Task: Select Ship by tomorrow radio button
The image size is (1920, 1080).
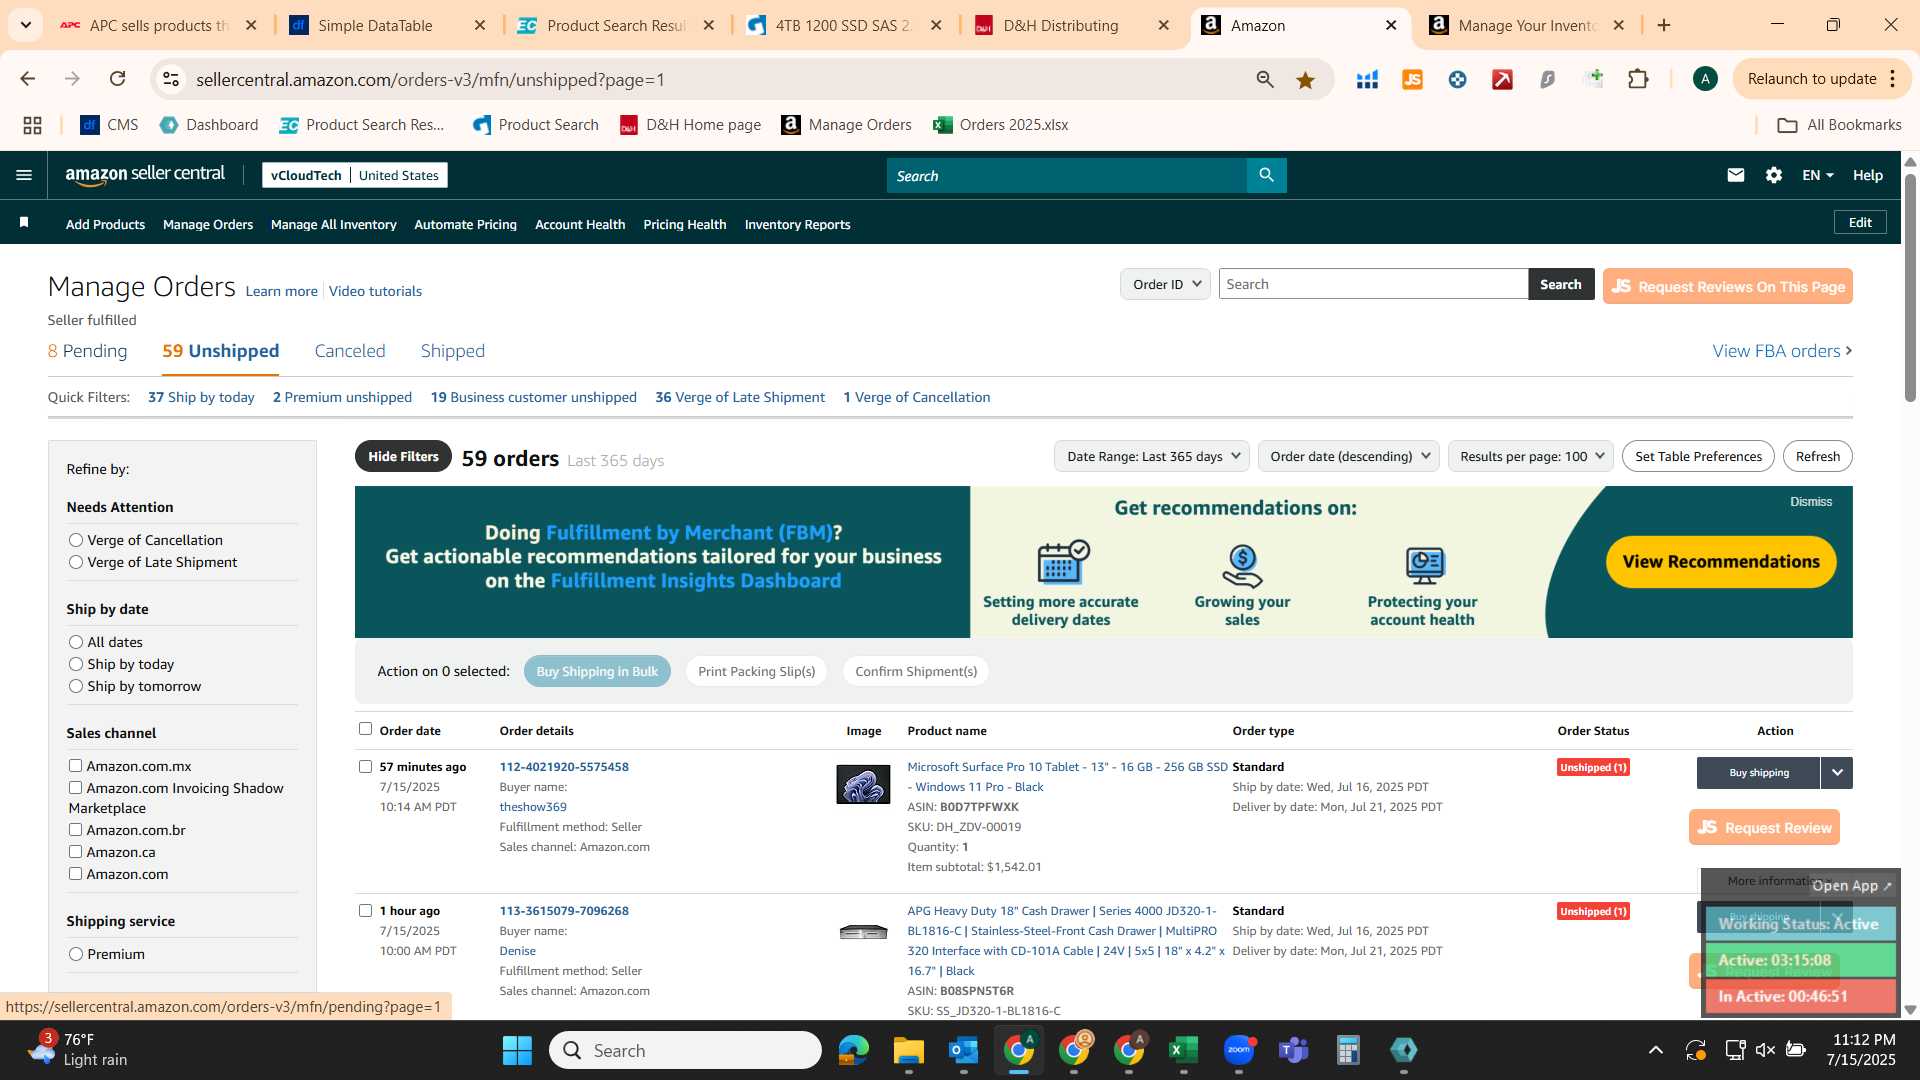Action: click(76, 686)
